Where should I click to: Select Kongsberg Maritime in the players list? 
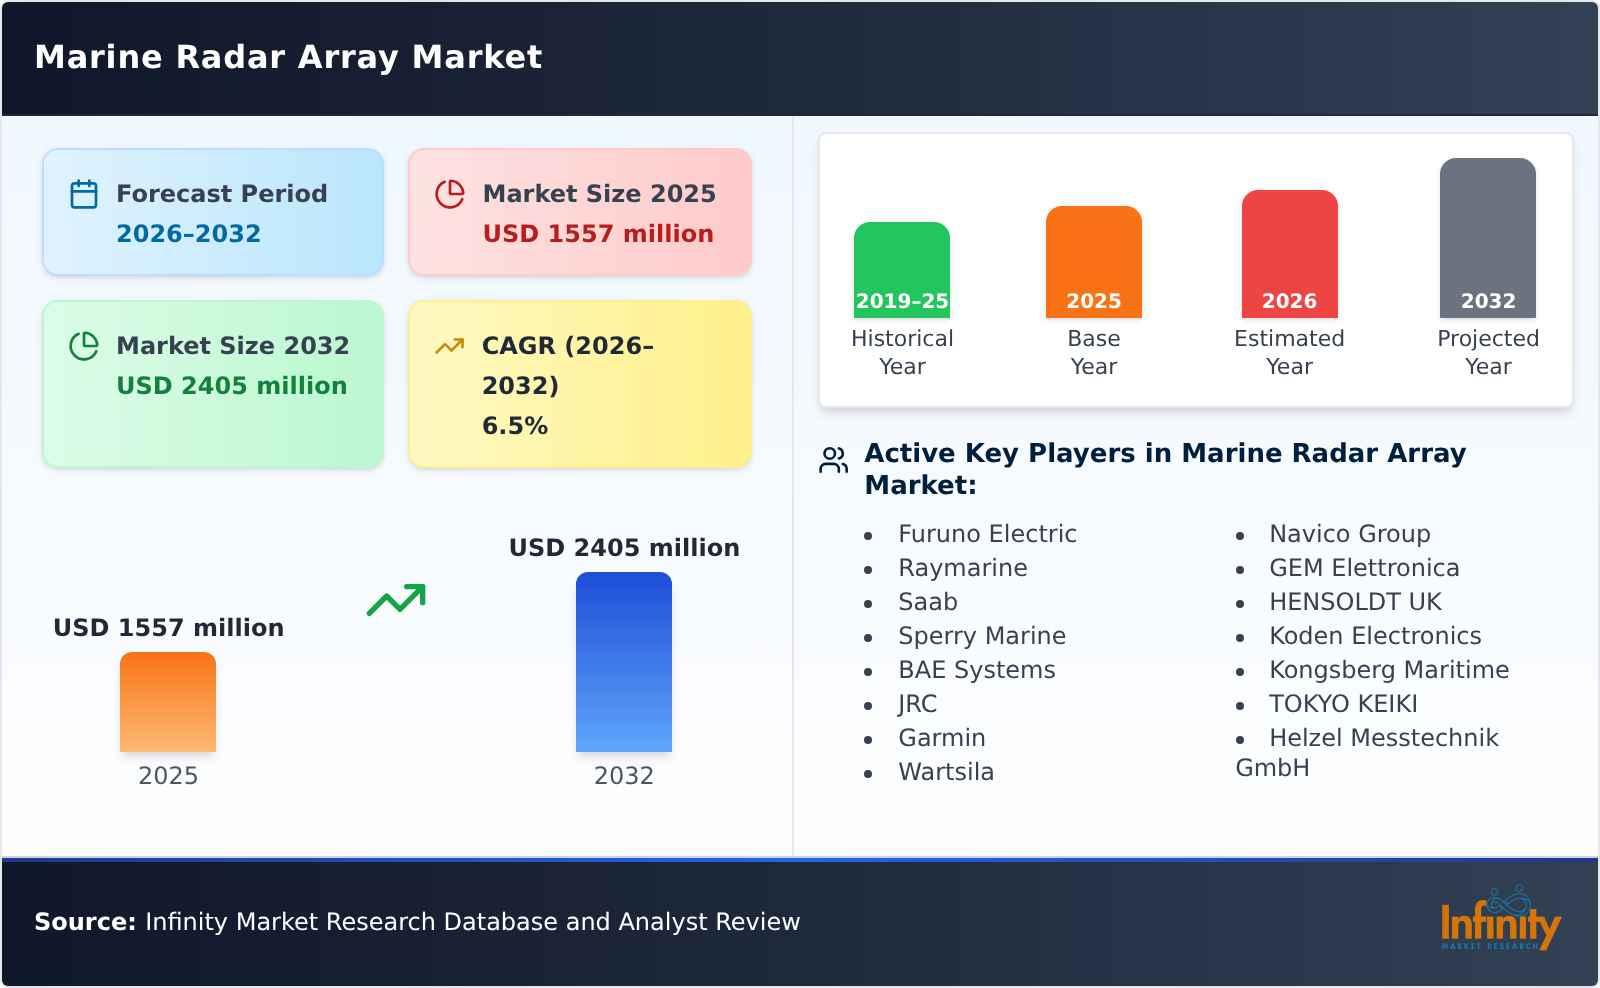pos(1389,670)
